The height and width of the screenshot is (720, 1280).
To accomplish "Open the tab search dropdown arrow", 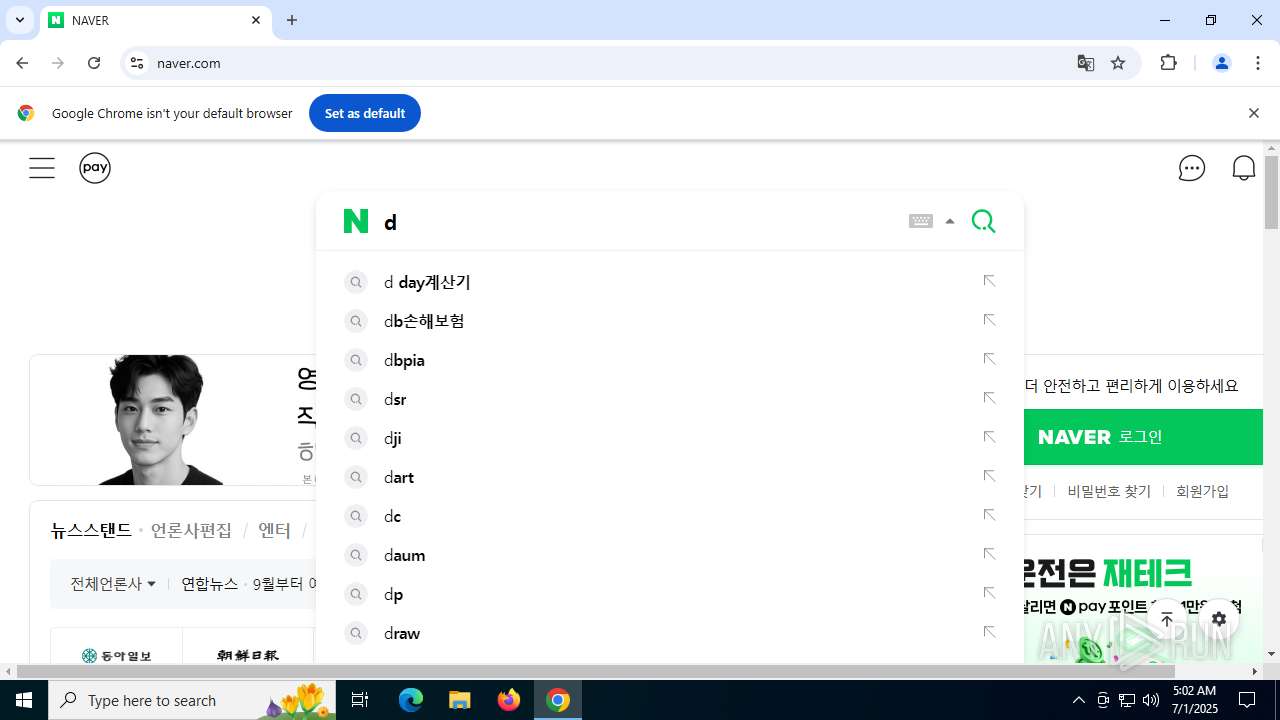I will [19, 20].
